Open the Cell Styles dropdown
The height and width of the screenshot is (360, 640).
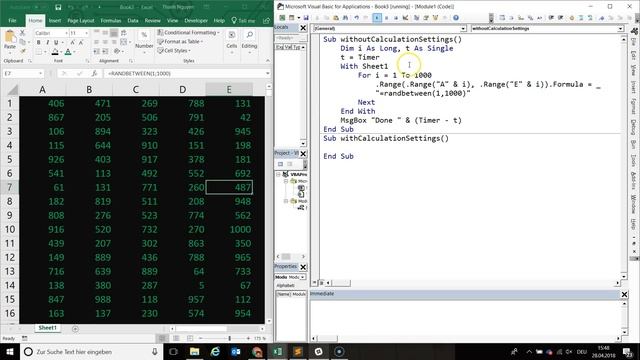tap(174, 51)
